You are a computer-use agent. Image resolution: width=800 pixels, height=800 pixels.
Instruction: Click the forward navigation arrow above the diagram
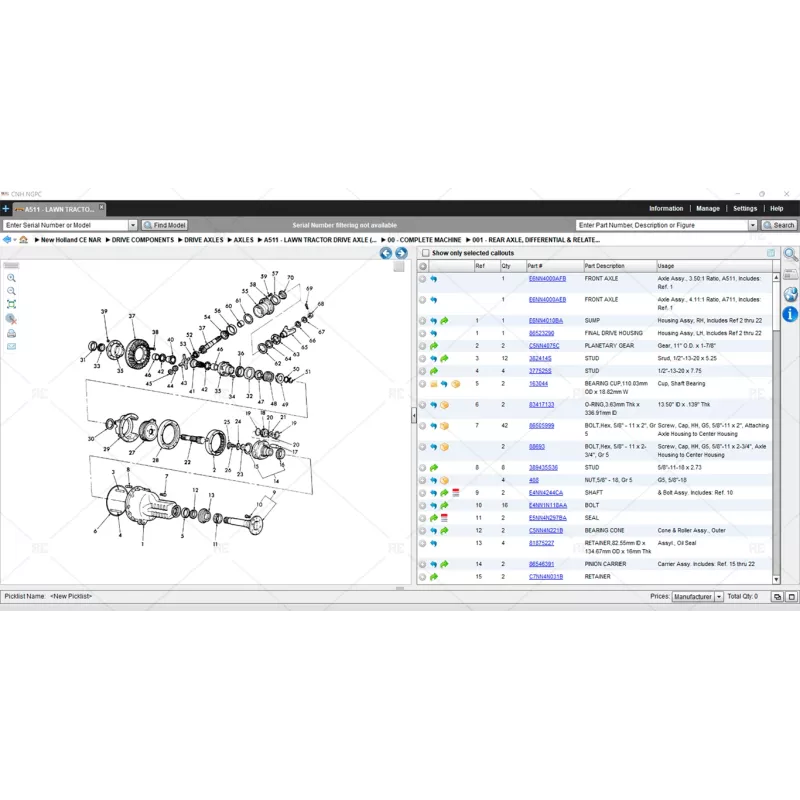pyautogui.click(x=400, y=253)
